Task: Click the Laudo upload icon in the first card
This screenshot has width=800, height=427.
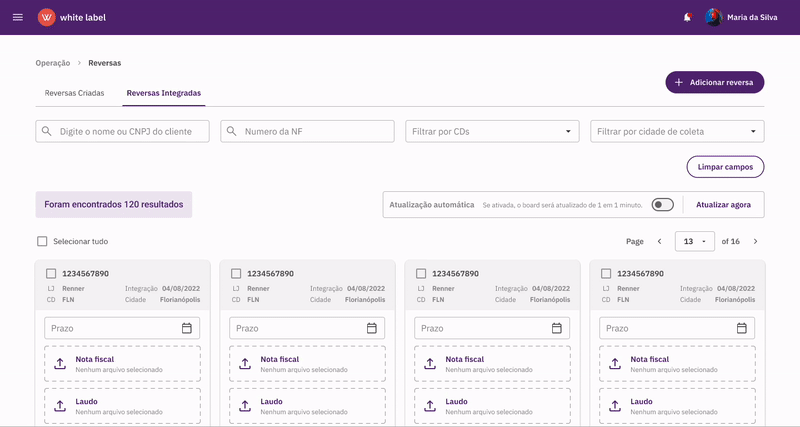Action: [x=60, y=406]
